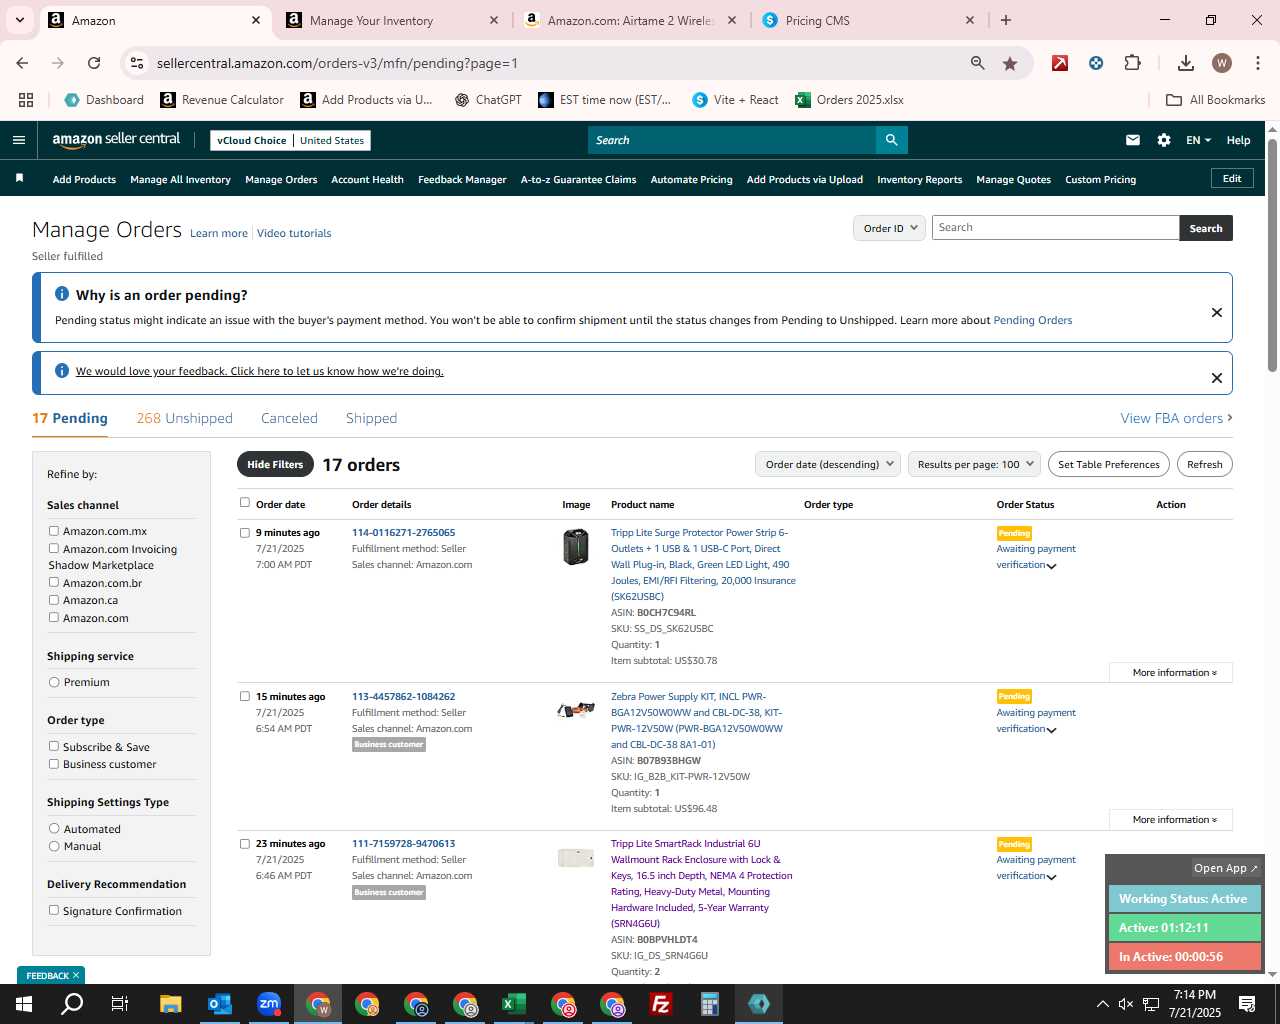This screenshot has width=1280, height=1024.
Task: Open the tab search dropdown arrow
Action: 21,20
